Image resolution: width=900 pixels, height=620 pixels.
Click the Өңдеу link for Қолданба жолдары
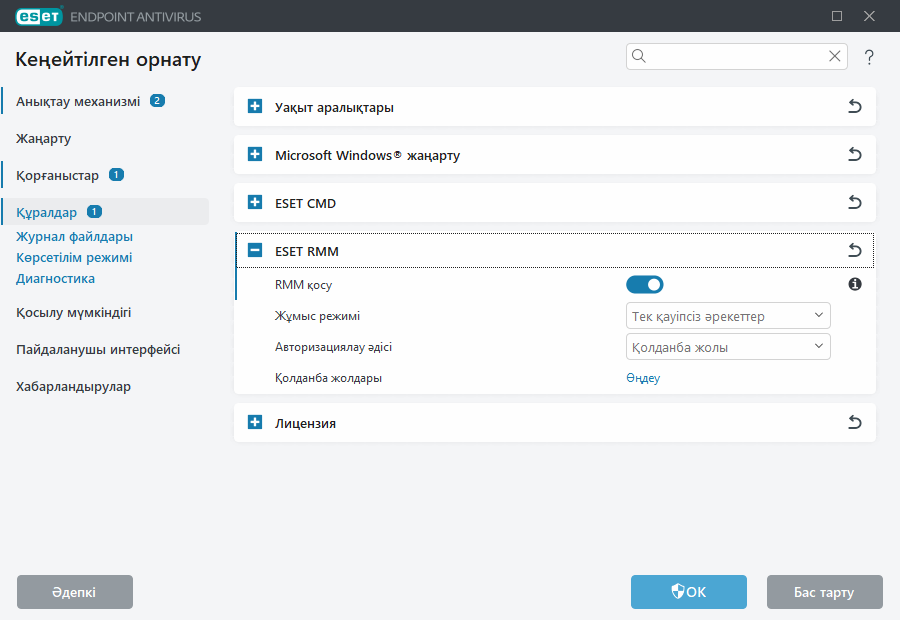click(643, 378)
